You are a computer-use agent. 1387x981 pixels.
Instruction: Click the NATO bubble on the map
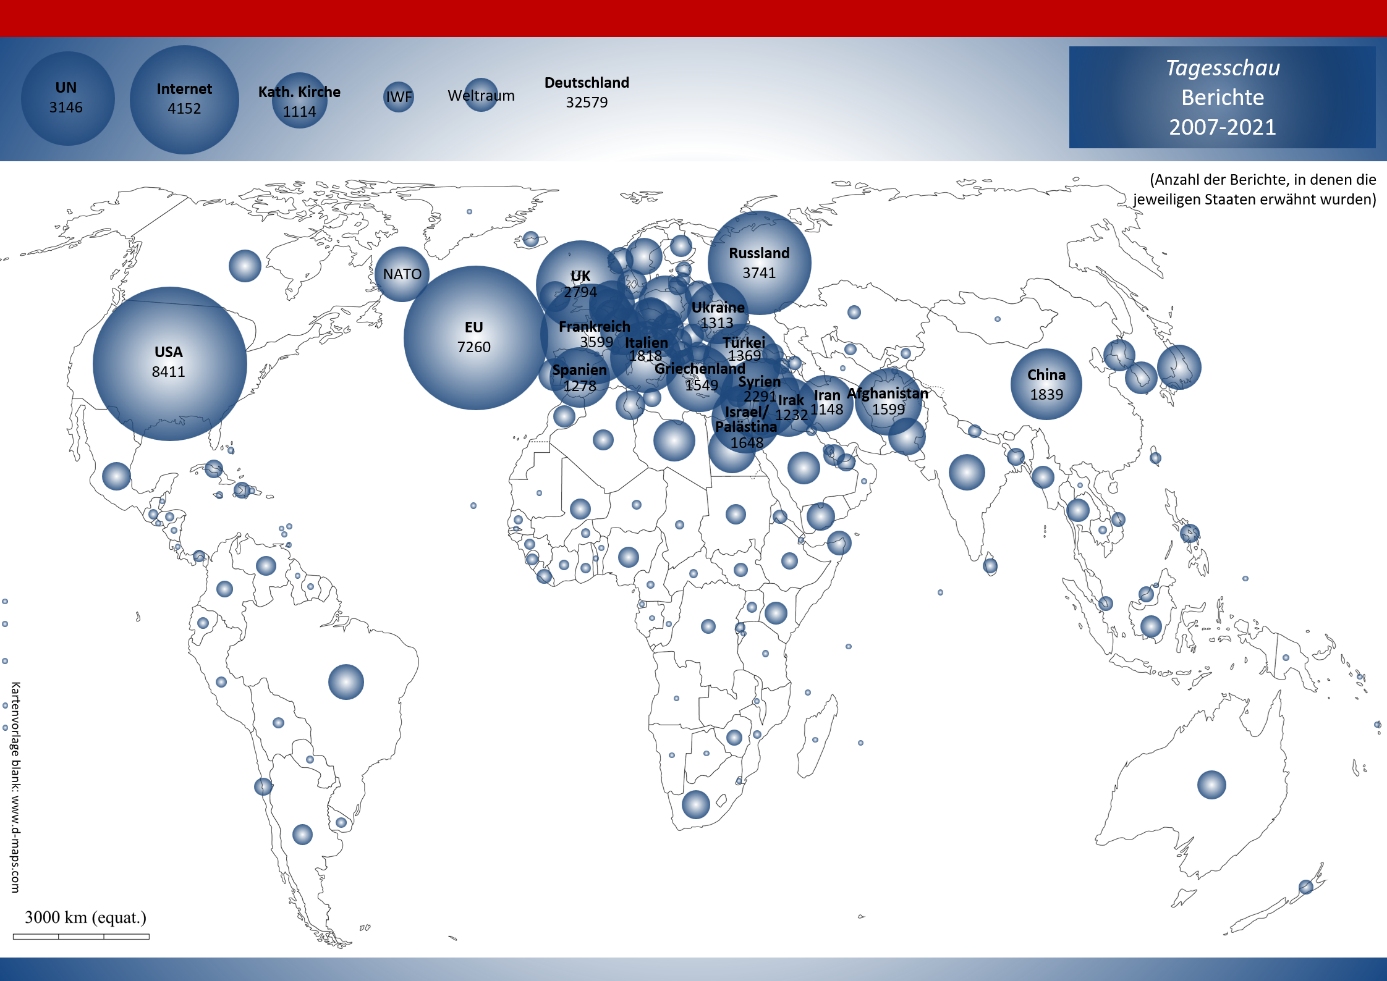tap(402, 272)
